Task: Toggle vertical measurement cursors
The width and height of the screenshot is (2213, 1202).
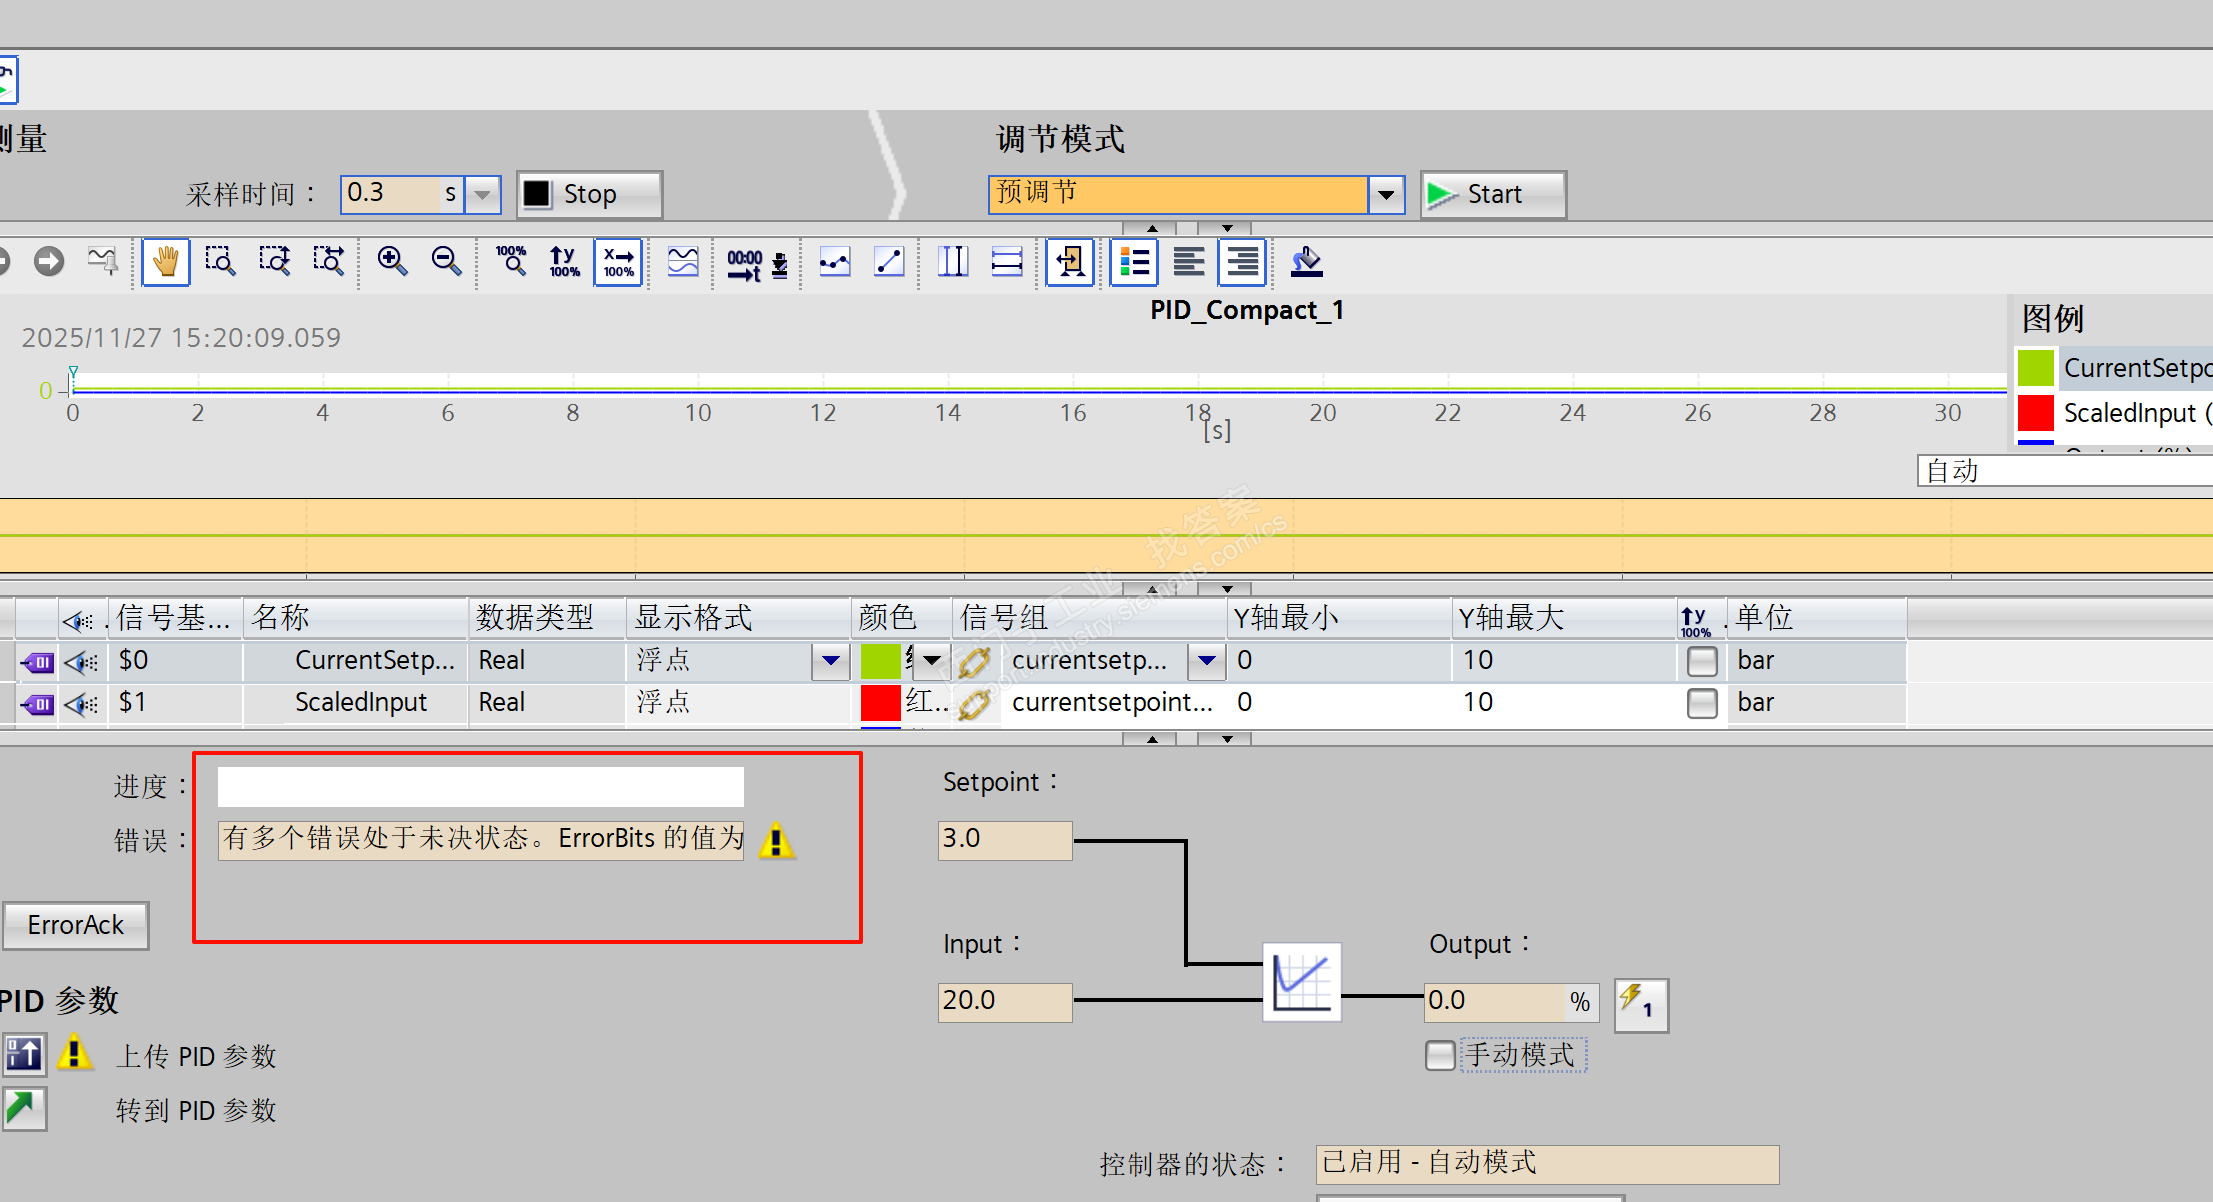Action: (952, 262)
